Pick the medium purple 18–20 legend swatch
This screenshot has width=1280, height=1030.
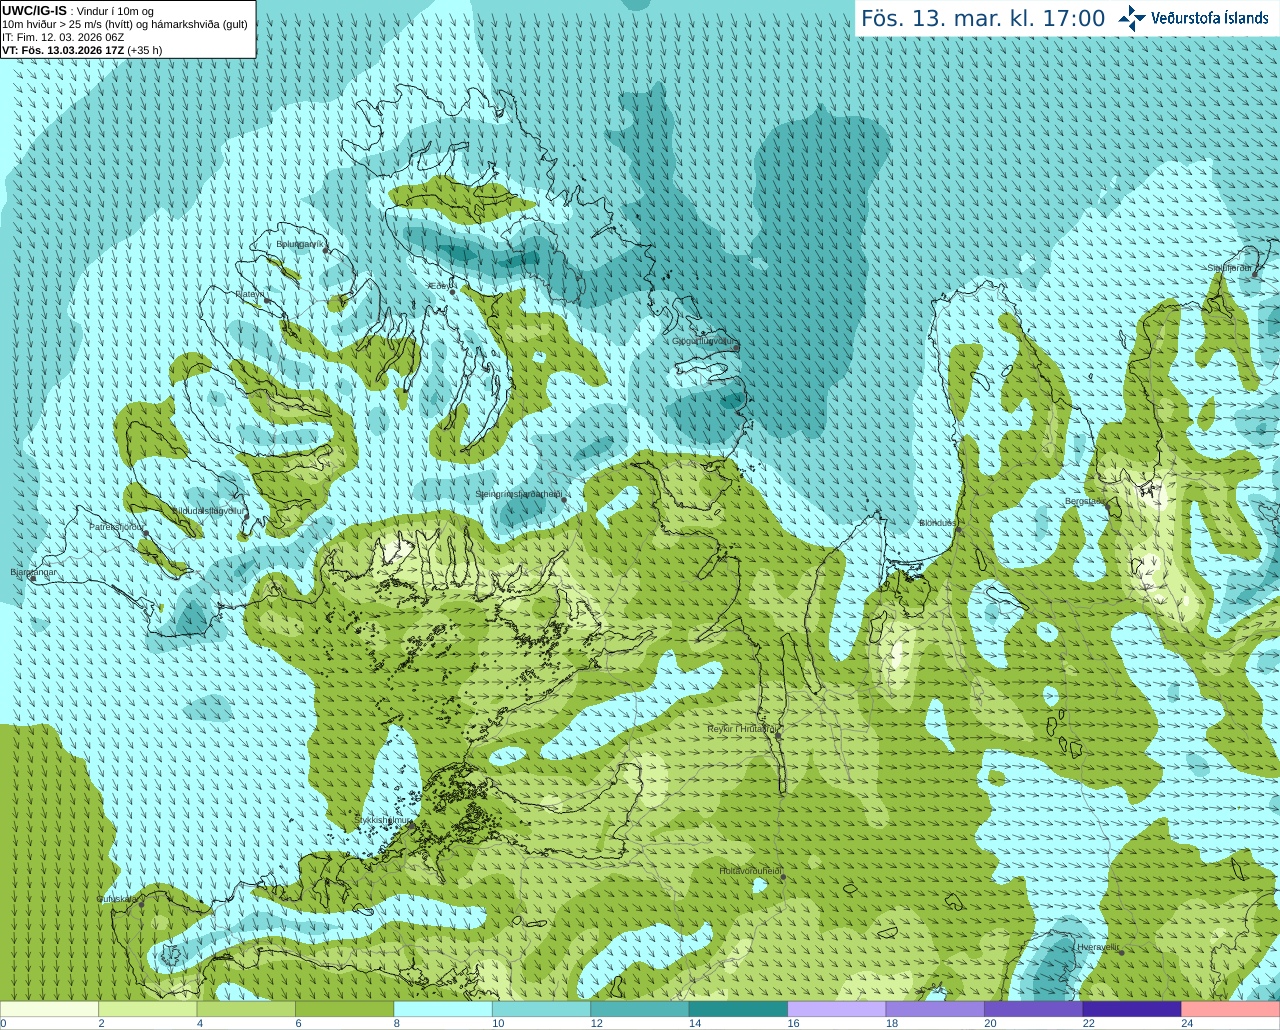935,1009
